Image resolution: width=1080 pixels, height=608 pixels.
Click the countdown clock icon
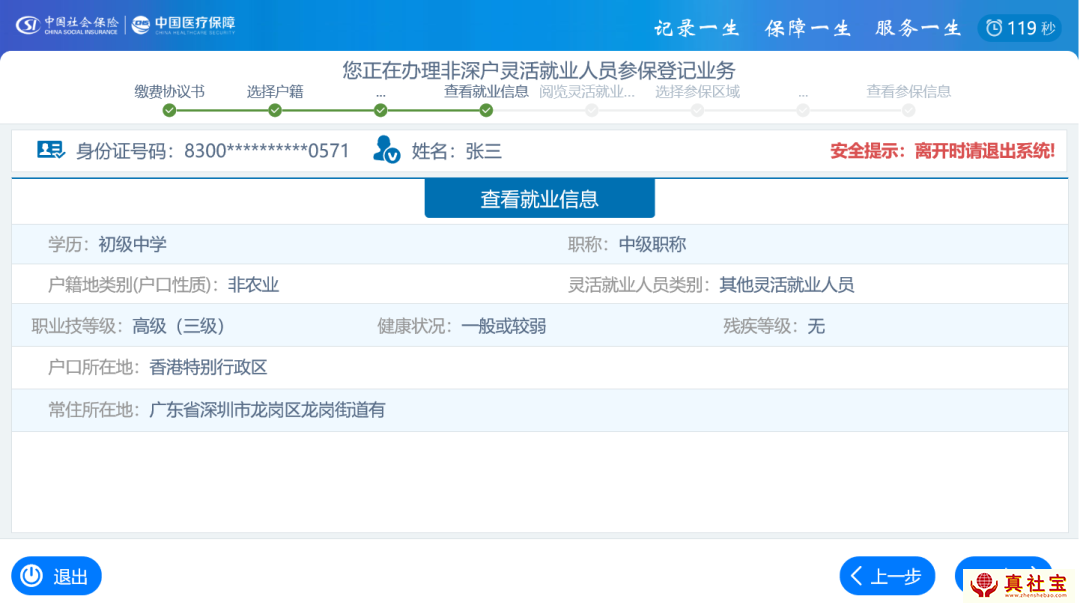tap(994, 28)
